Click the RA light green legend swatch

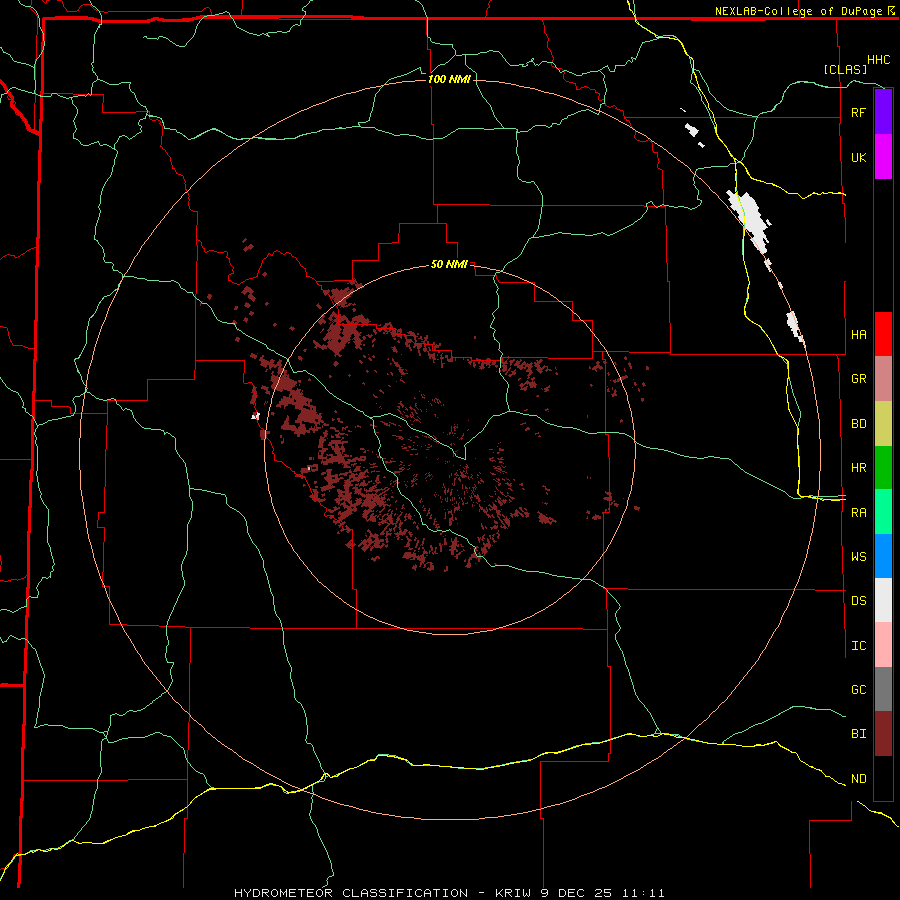pyautogui.click(x=883, y=512)
